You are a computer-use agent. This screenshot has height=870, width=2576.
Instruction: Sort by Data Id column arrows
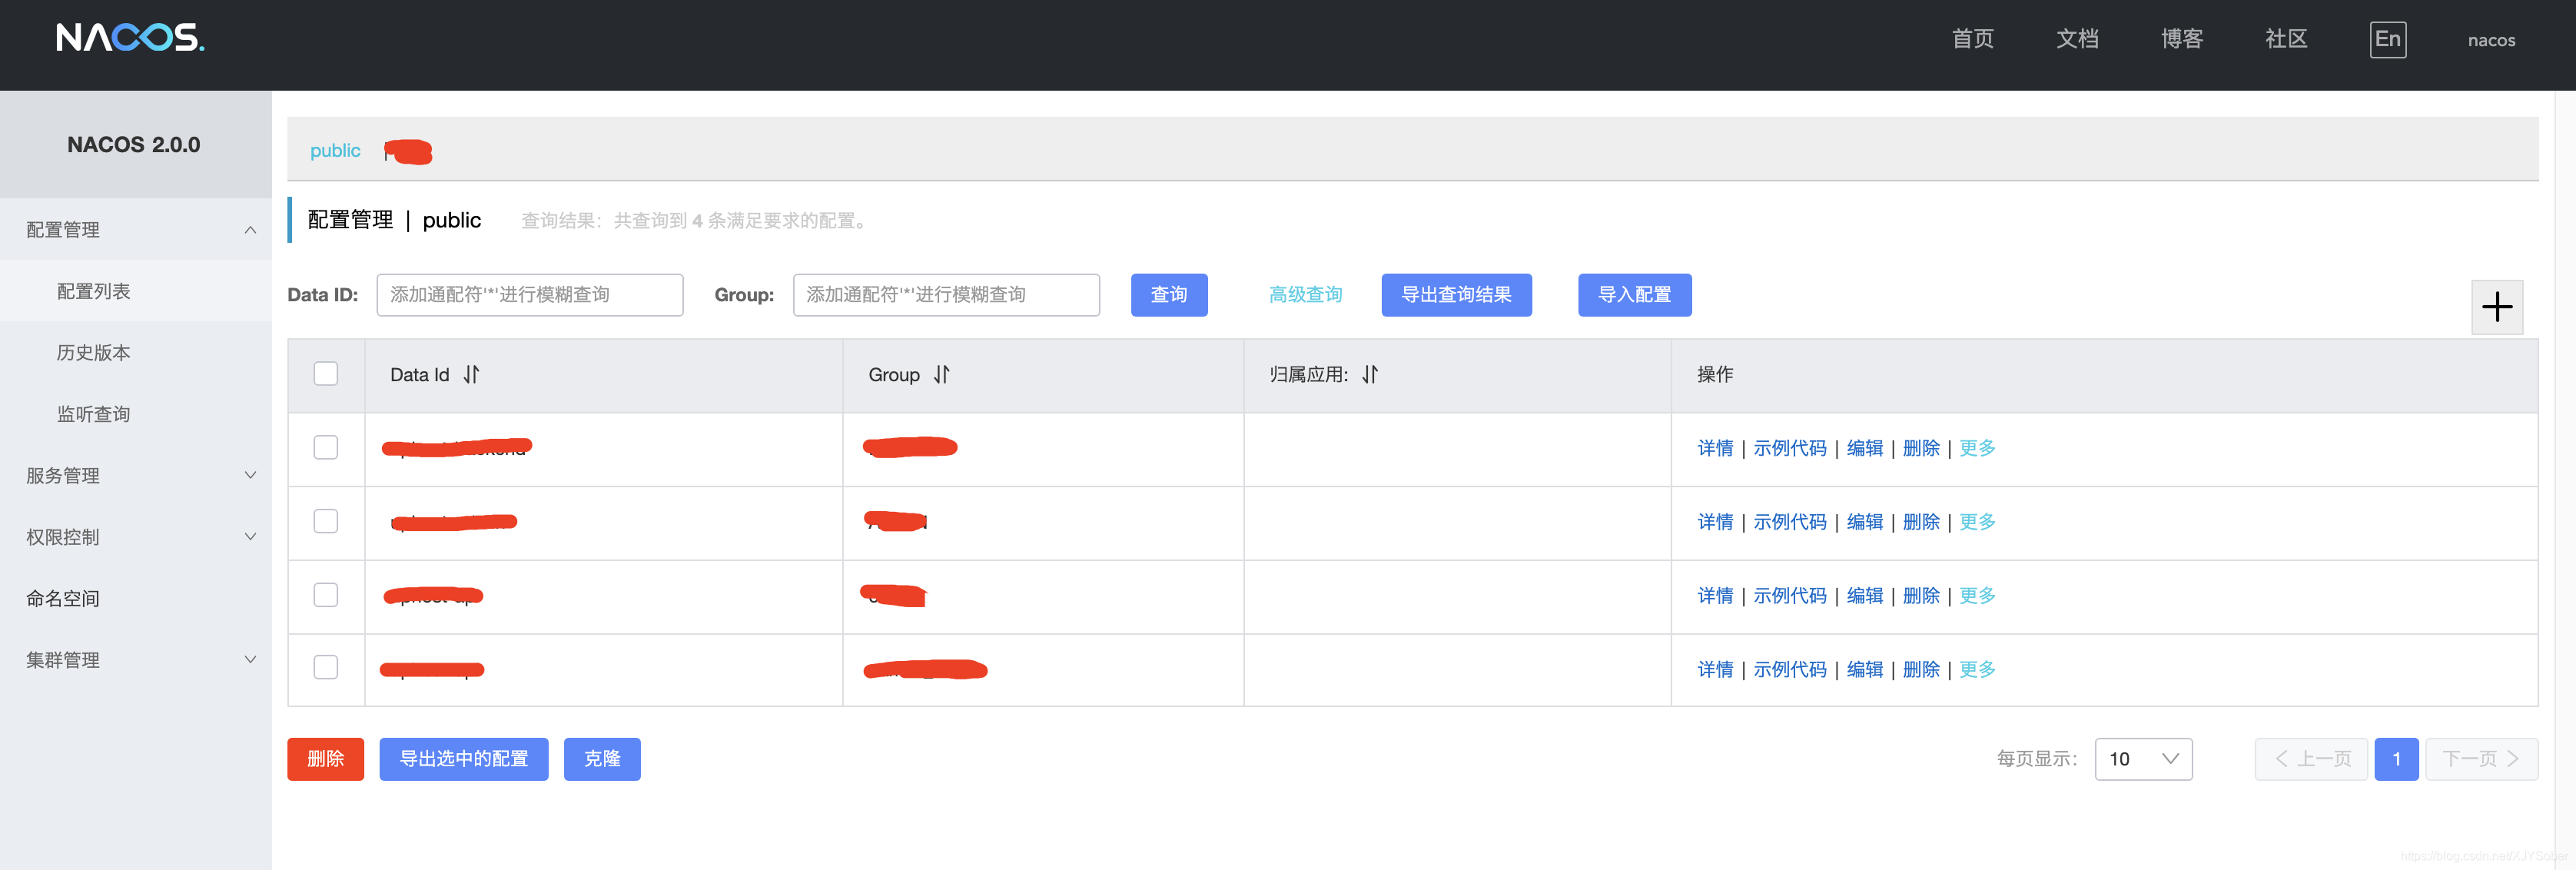(471, 375)
